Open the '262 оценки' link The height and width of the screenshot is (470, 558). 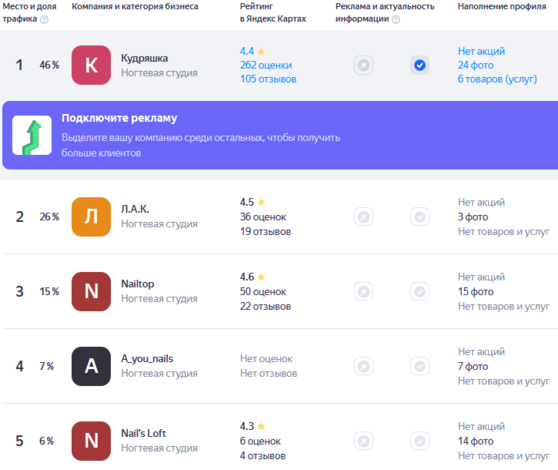coord(266,65)
